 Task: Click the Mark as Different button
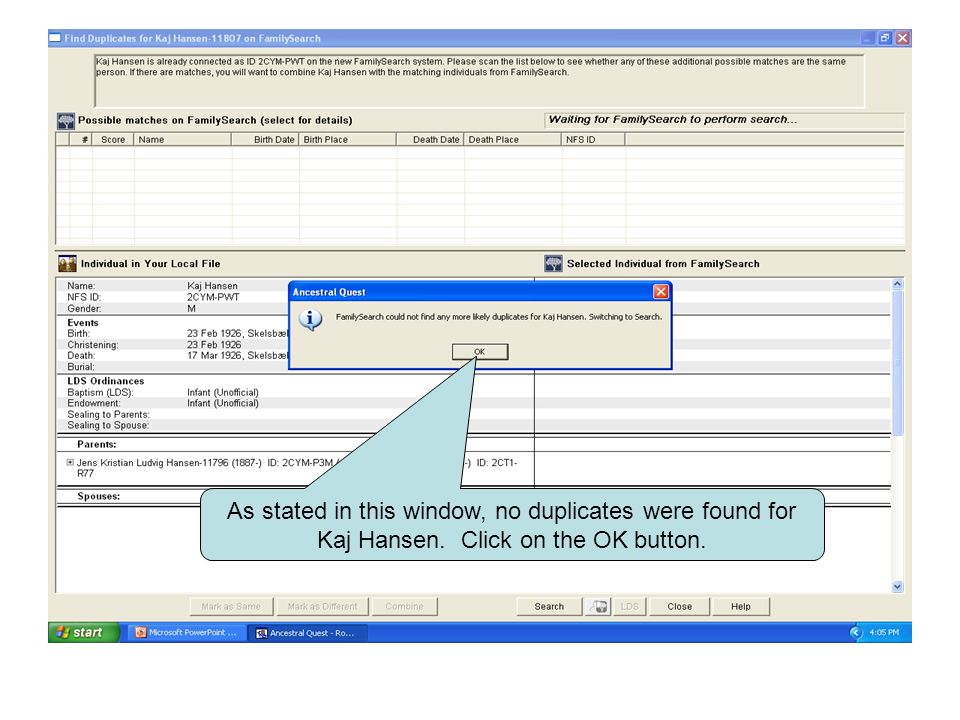pos(322,606)
